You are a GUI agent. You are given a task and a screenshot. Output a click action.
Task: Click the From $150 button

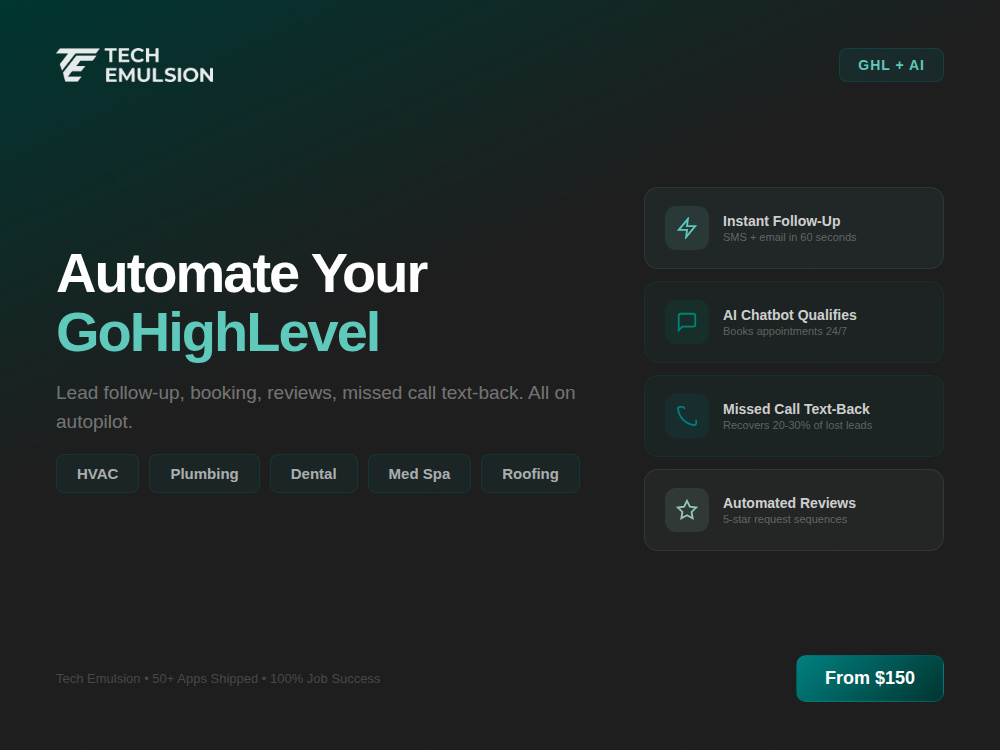tap(870, 678)
